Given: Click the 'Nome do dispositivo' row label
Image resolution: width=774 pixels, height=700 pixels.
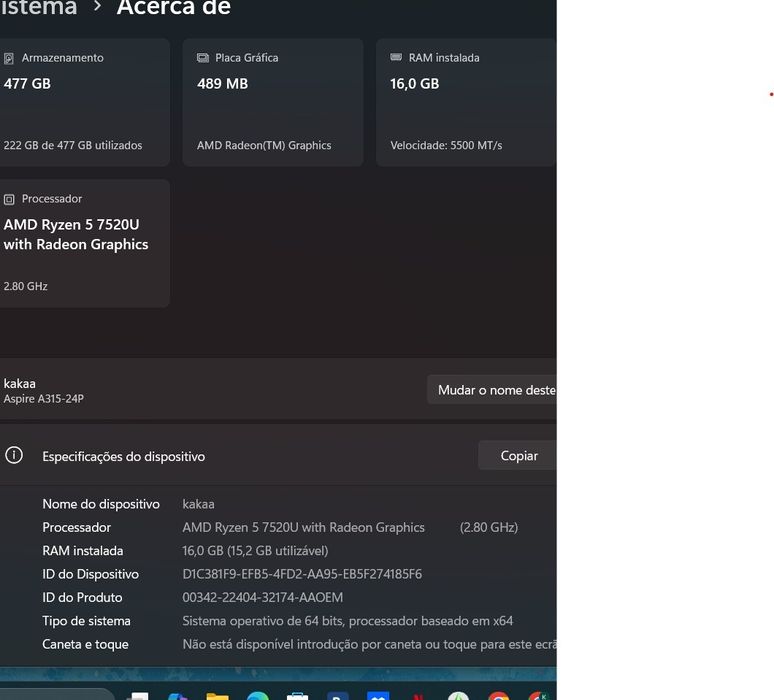Looking at the screenshot, I should click(101, 504).
